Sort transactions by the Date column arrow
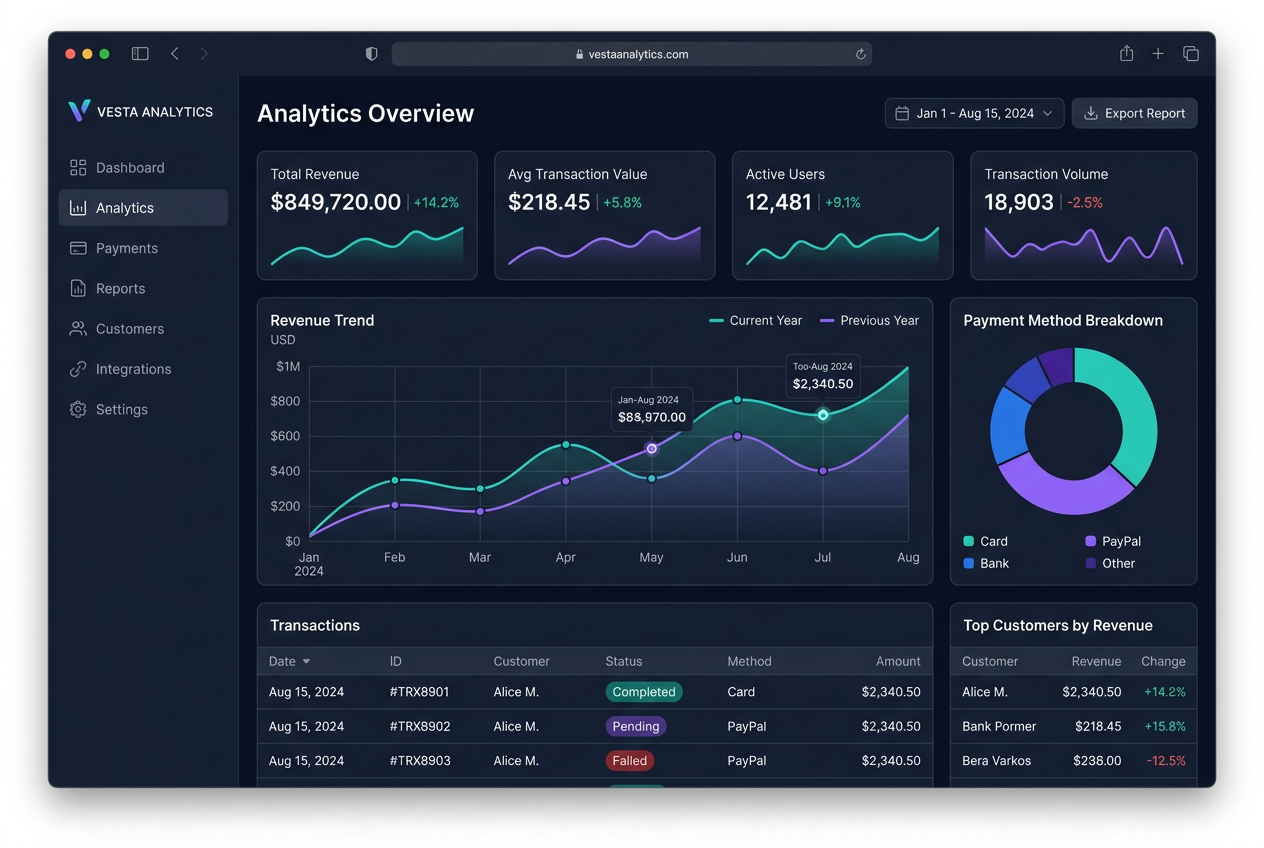 (306, 662)
